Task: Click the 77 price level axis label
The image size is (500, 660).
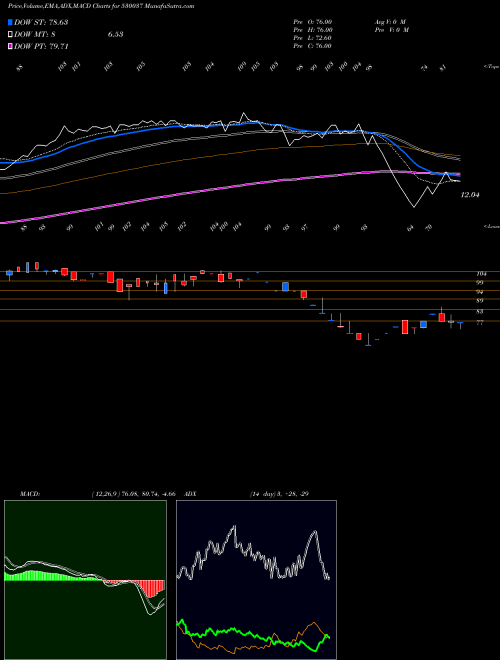Action: [x=479, y=323]
